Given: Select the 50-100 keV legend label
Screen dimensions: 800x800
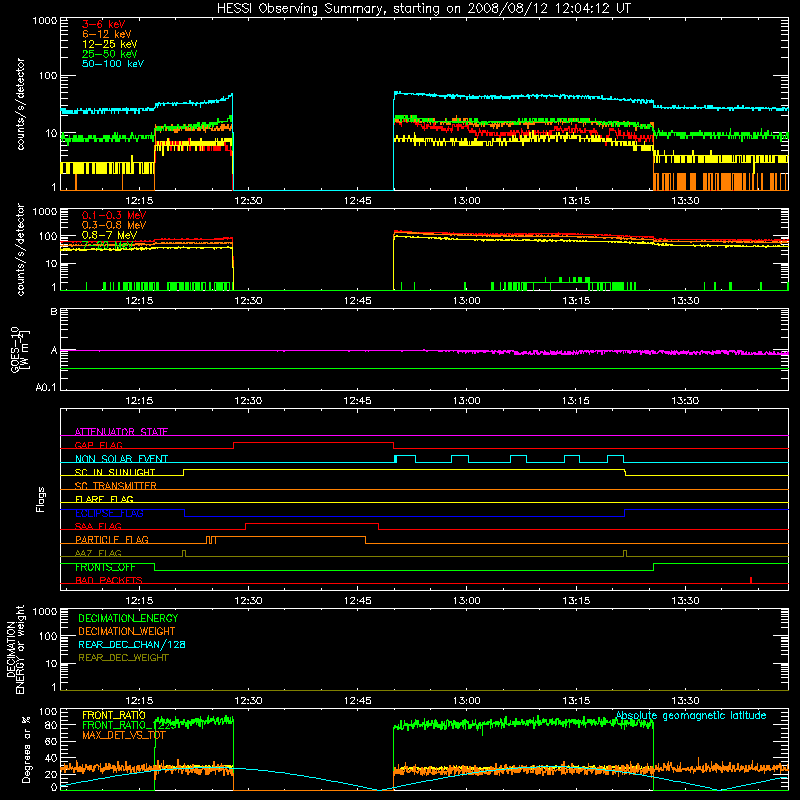Looking at the screenshot, I should tap(113, 64).
